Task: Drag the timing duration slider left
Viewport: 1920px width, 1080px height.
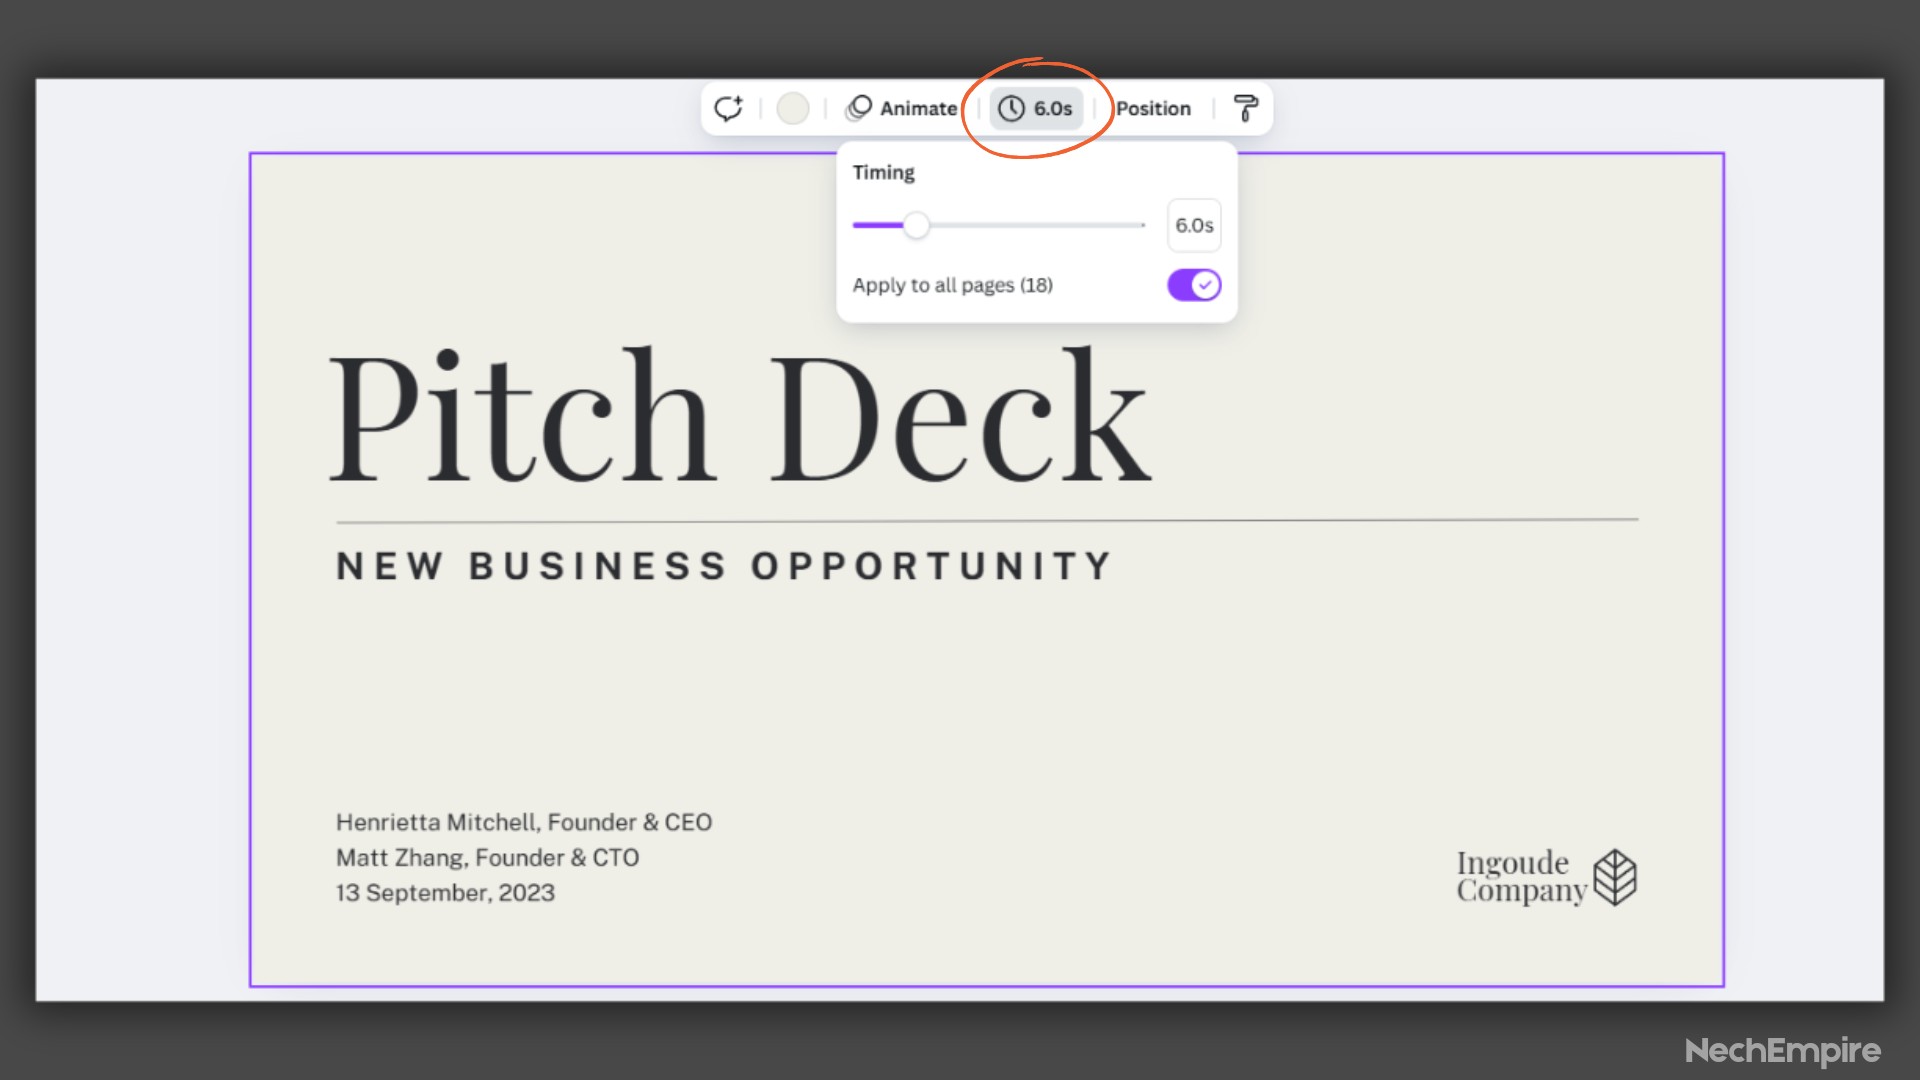Action: pos(916,224)
